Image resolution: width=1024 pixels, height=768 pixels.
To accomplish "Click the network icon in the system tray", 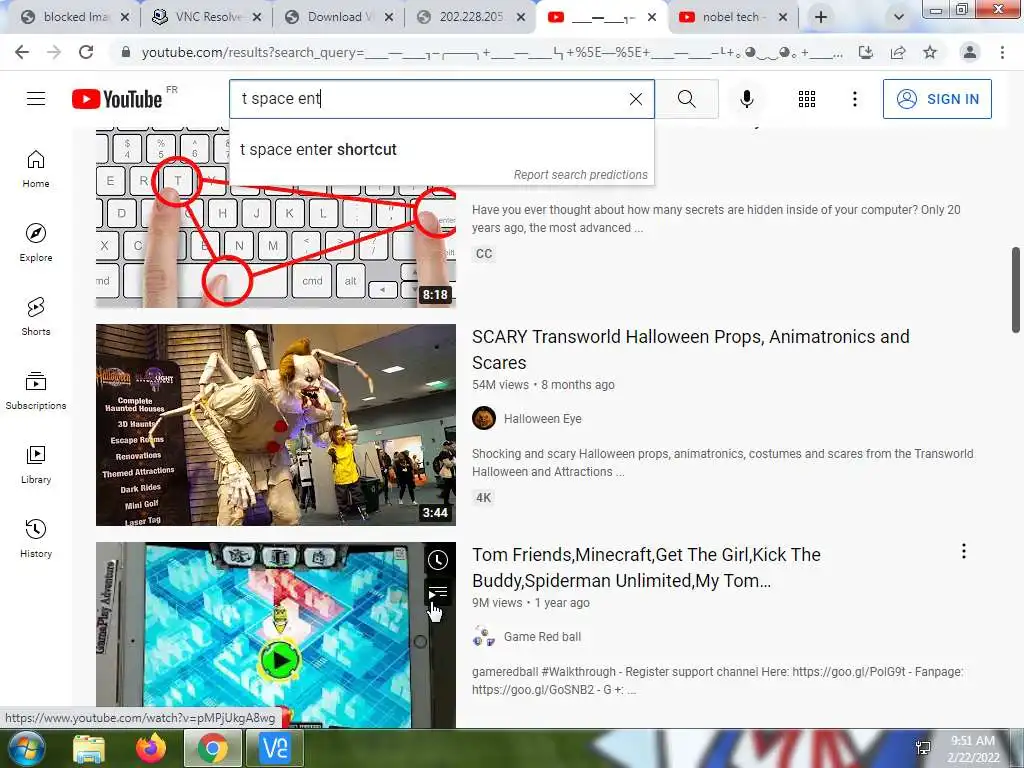I will tap(923, 748).
